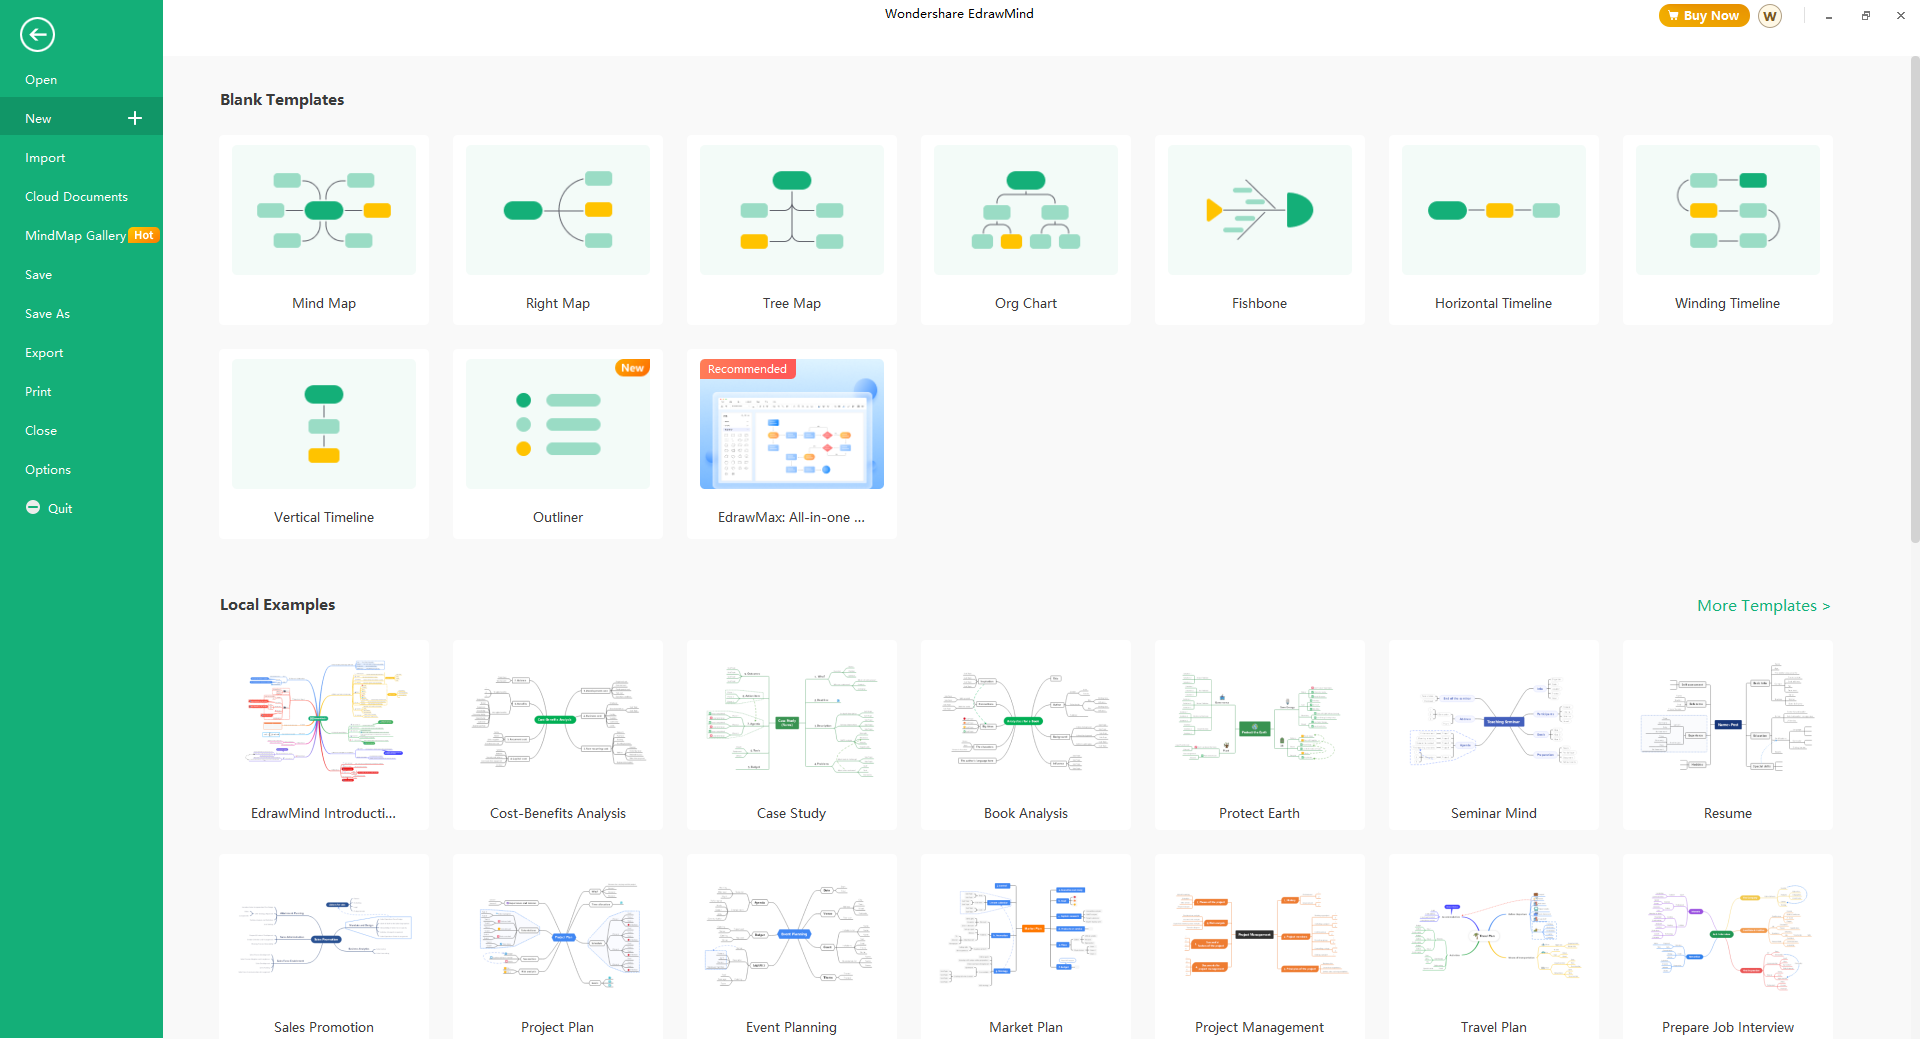Click the Hot badge beside MindMap Gallery
Image resolution: width=1920 pixels, height=1039 pixels.
144,236
